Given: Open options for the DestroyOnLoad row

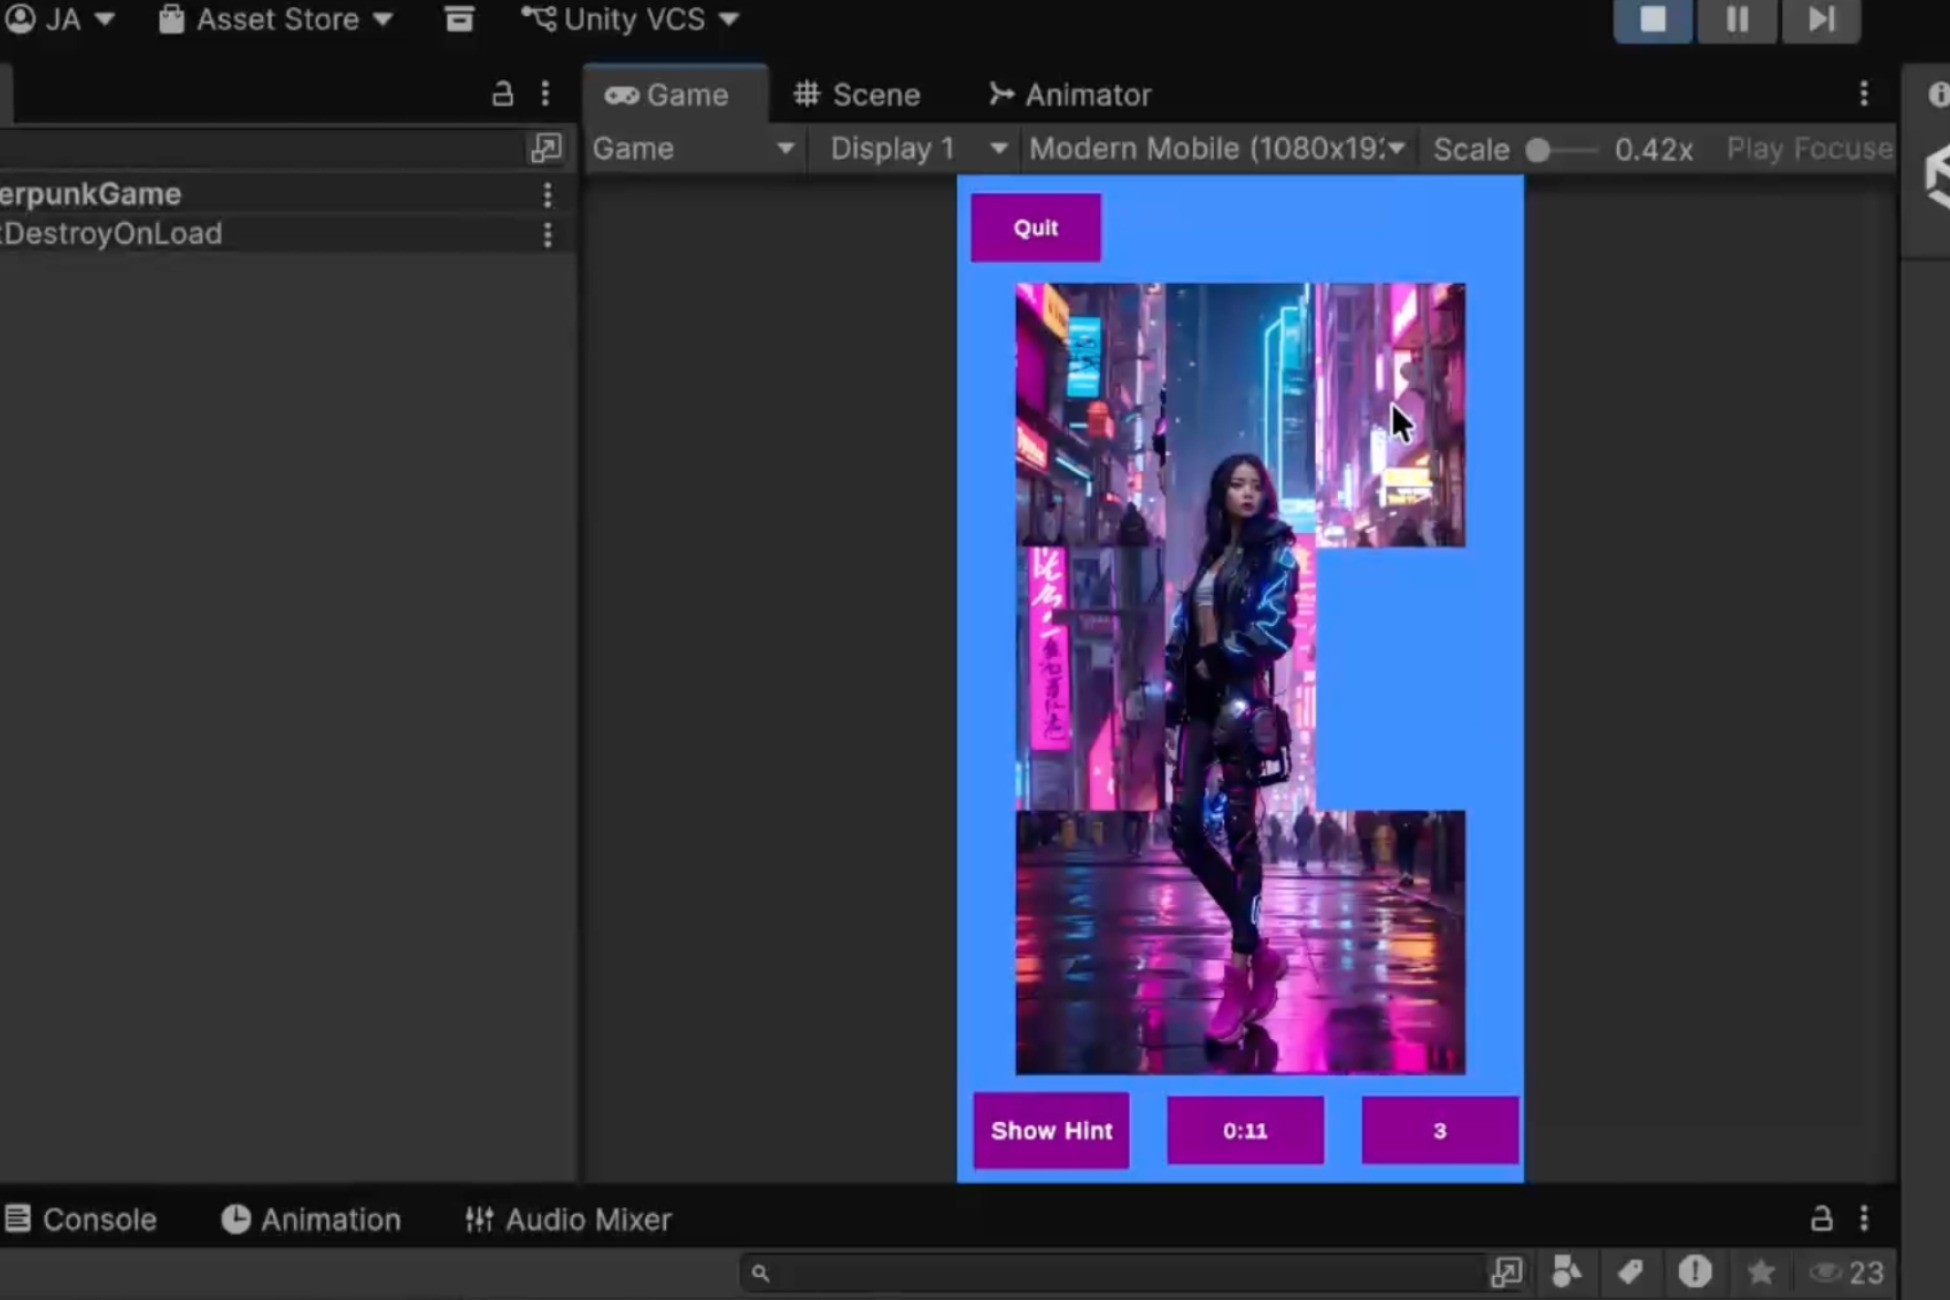Looking at the screenshot, I should click(x=547, y=234).
